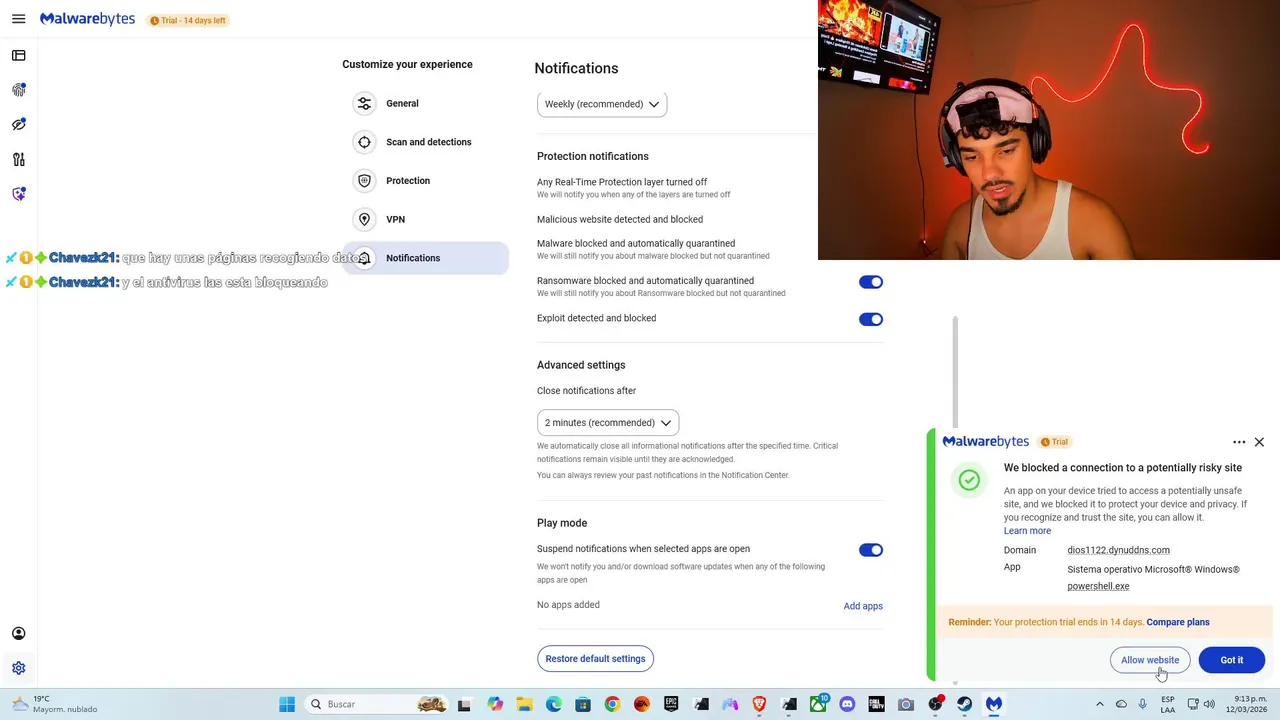1280x720 pixels.
Task: Click the Scan and detections crosshair icon
Action: pyautogui.click(x=364, y=142)
